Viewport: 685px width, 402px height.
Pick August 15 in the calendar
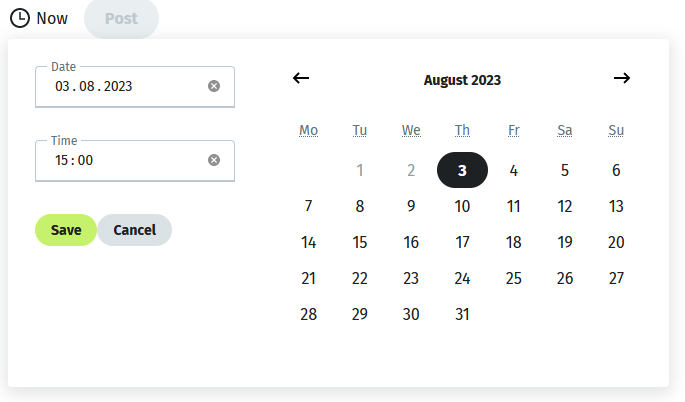[x=360, y=242]
